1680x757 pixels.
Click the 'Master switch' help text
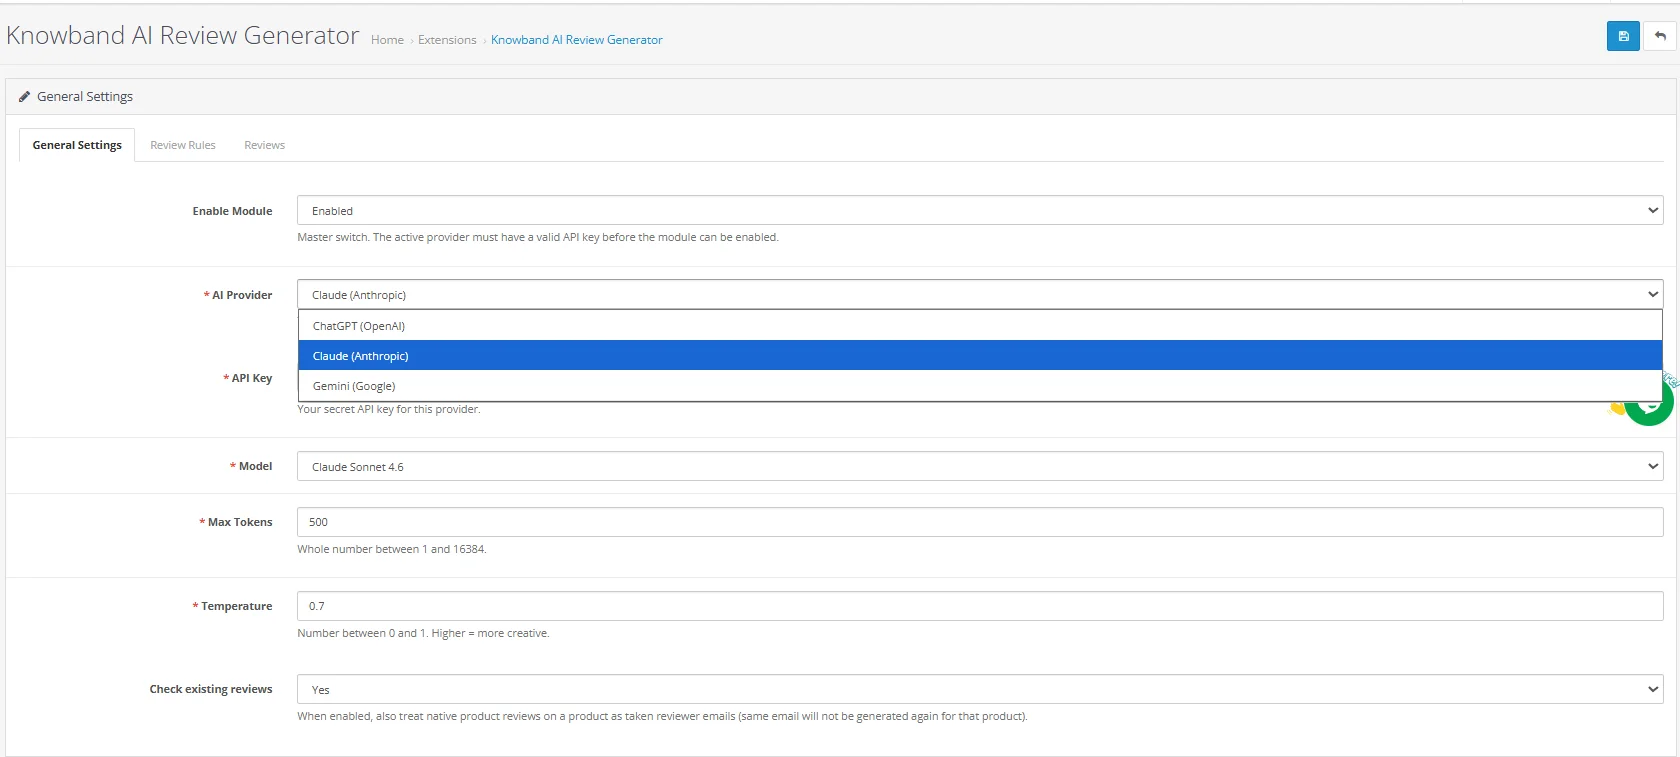538,237
